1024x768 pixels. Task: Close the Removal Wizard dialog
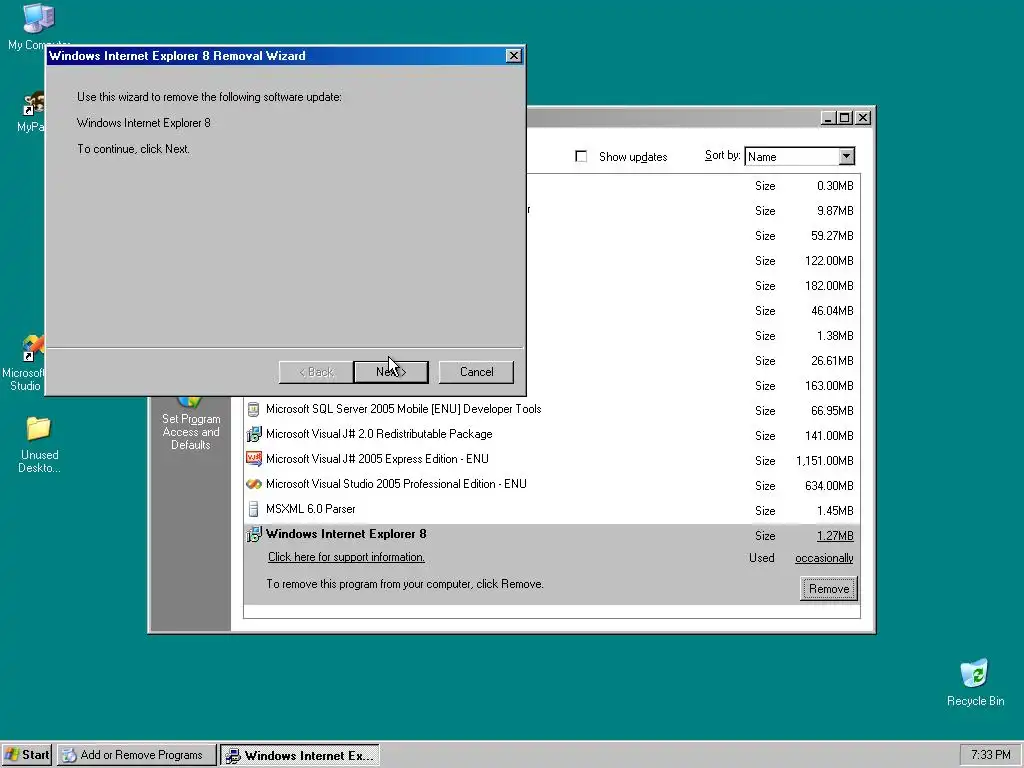click(x=514, y=56)
